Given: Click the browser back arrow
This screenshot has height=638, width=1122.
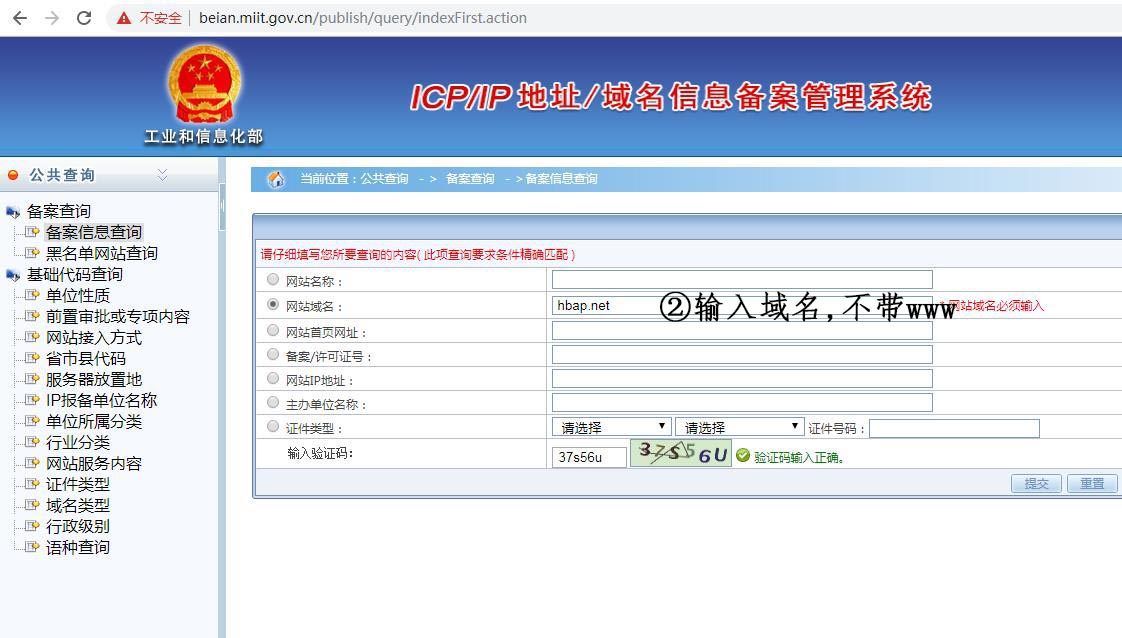Looking at the screenshot, I should tap(20, 18).
